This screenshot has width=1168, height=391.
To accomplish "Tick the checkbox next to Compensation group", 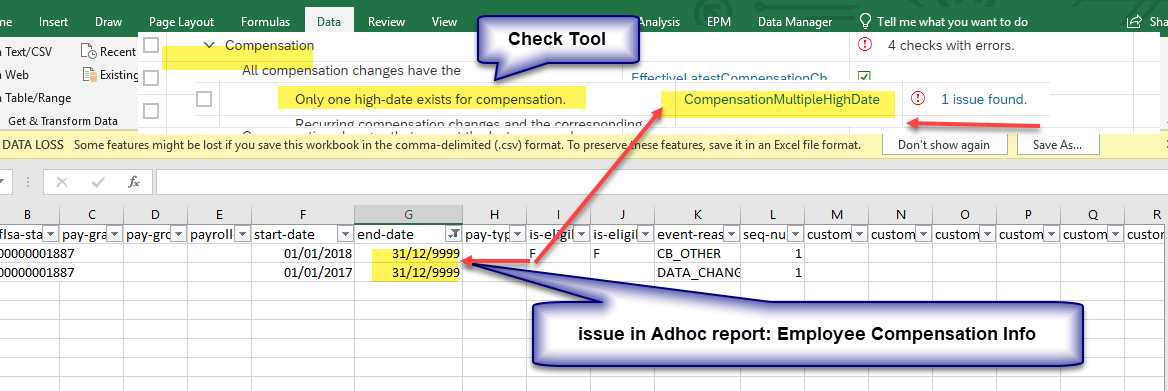I will click(x=151, y=45).
